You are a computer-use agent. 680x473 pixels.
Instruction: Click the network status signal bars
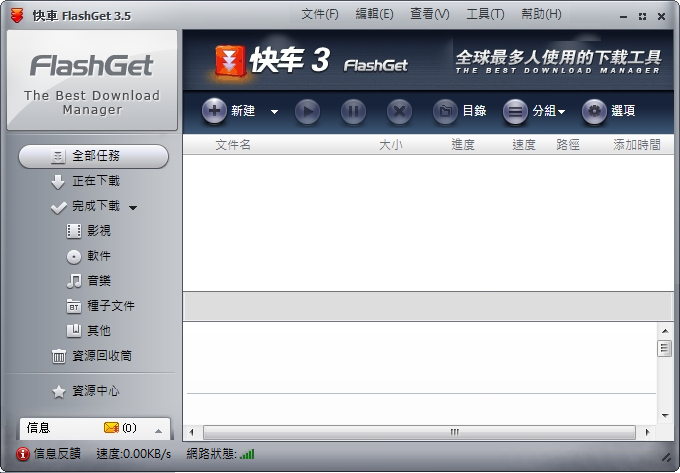click(247, 454)
